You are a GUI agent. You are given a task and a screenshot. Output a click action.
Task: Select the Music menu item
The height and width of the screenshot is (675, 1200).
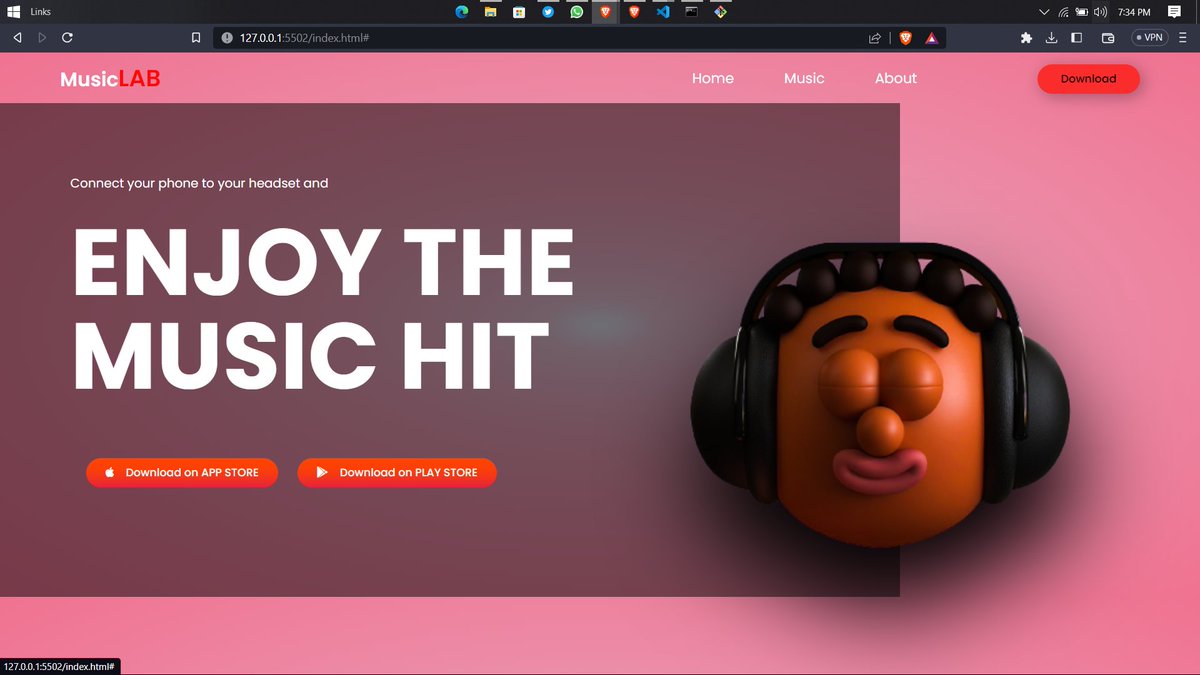pos(804,78)
